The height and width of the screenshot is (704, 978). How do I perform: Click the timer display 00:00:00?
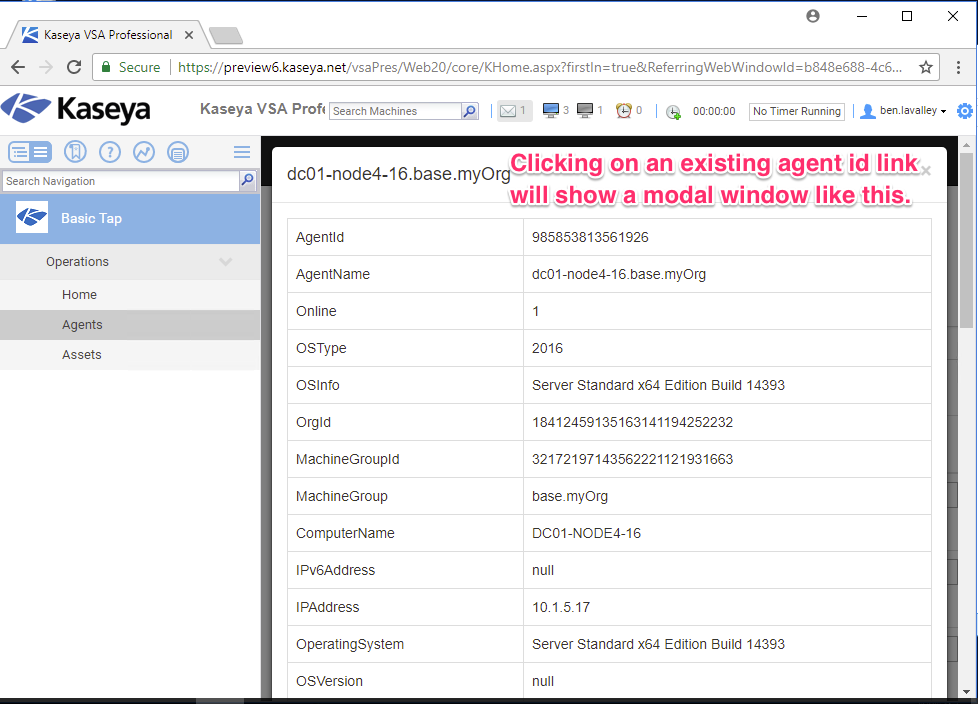(x=714, y=111)
